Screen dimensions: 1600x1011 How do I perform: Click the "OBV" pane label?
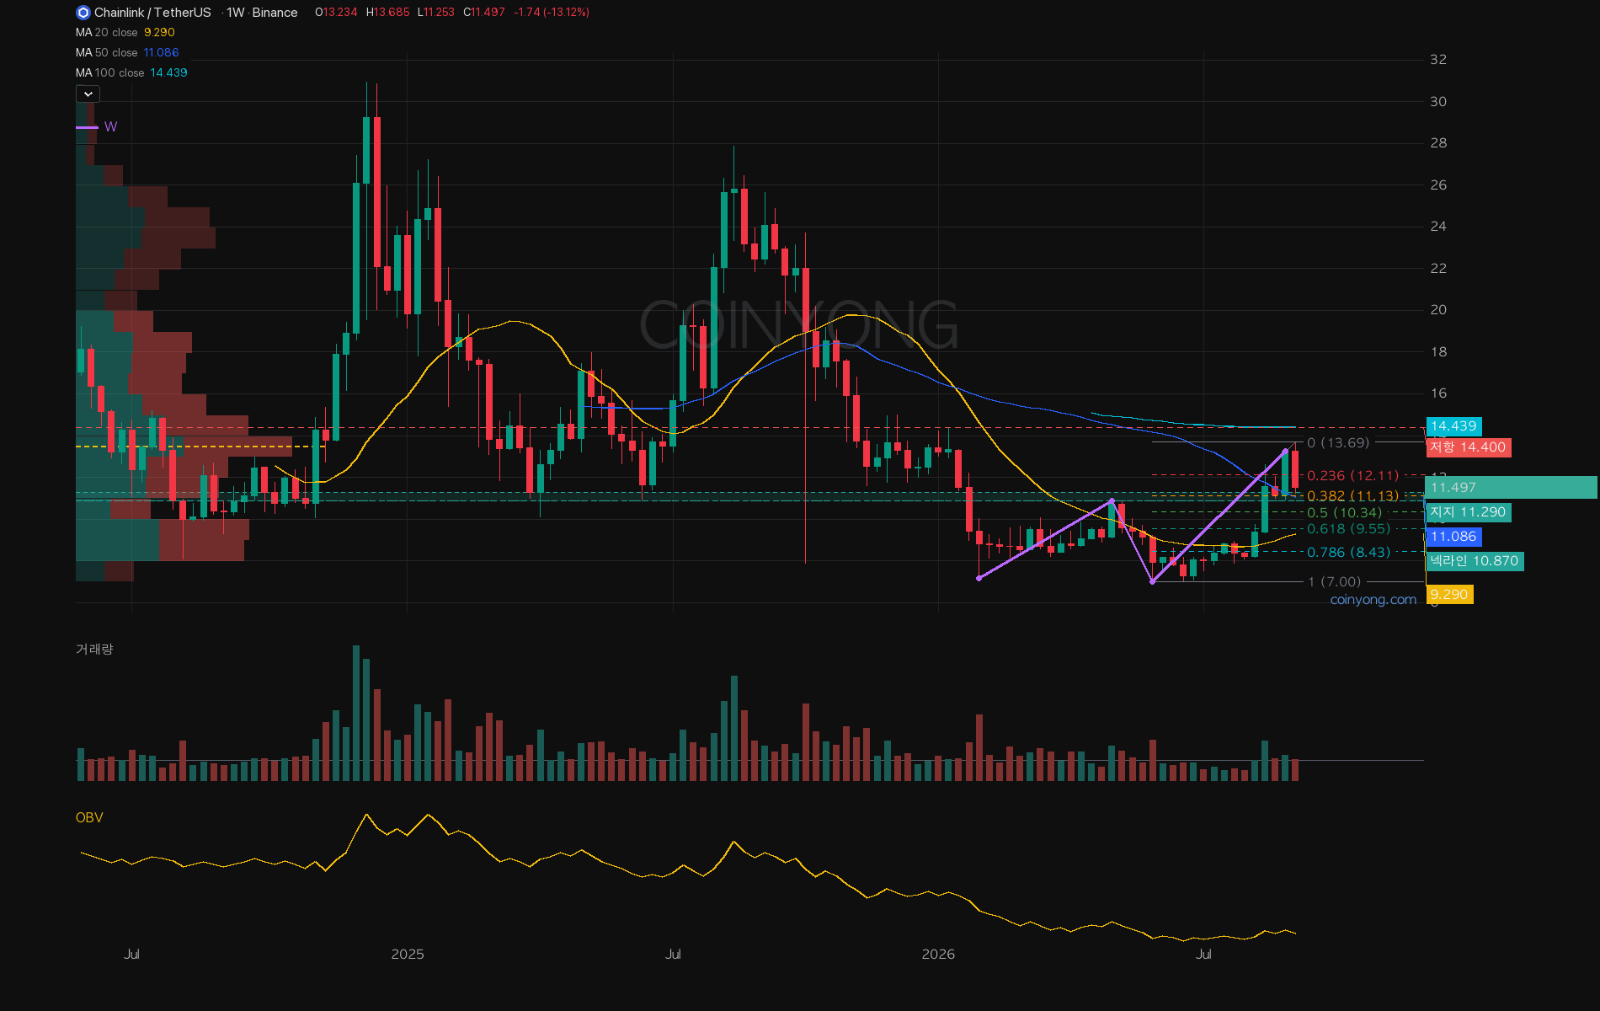click(x=90, y=818)
